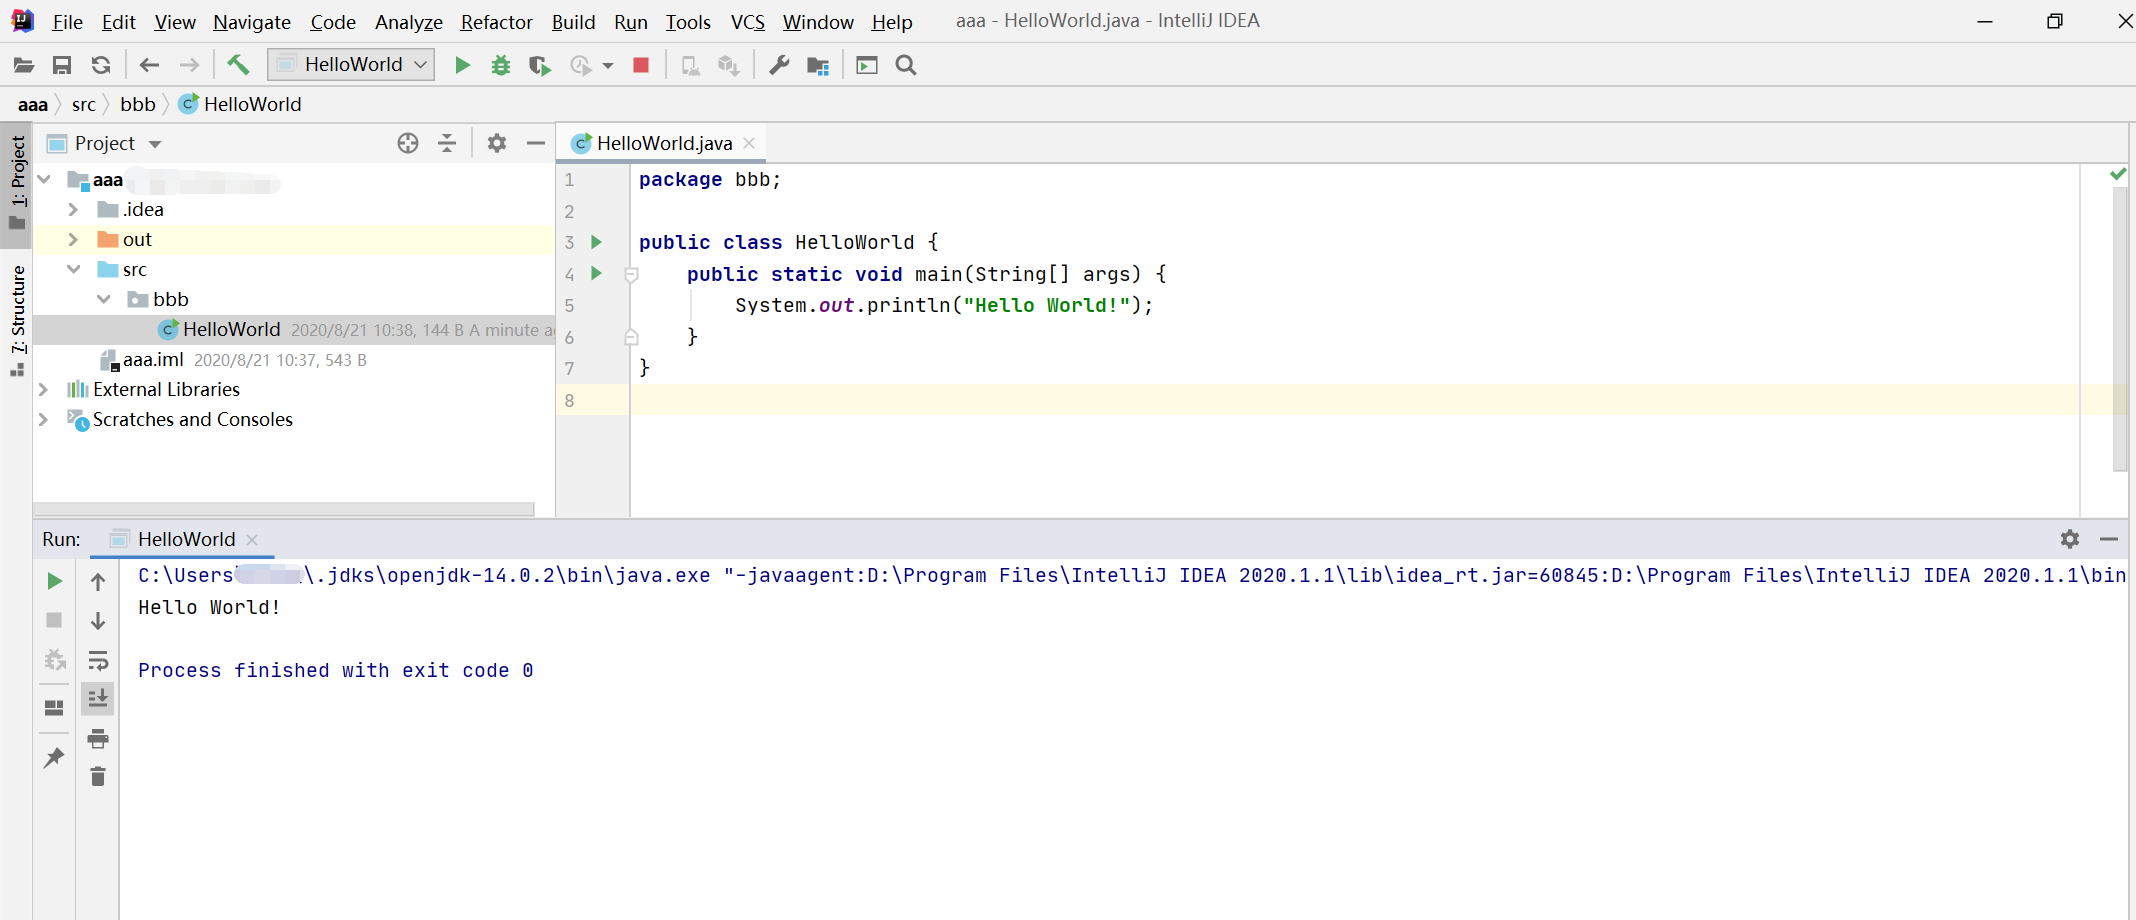The image size is (2136, 920).
Task: Select aaa.iml file in project tree
Action: [153, 359]
